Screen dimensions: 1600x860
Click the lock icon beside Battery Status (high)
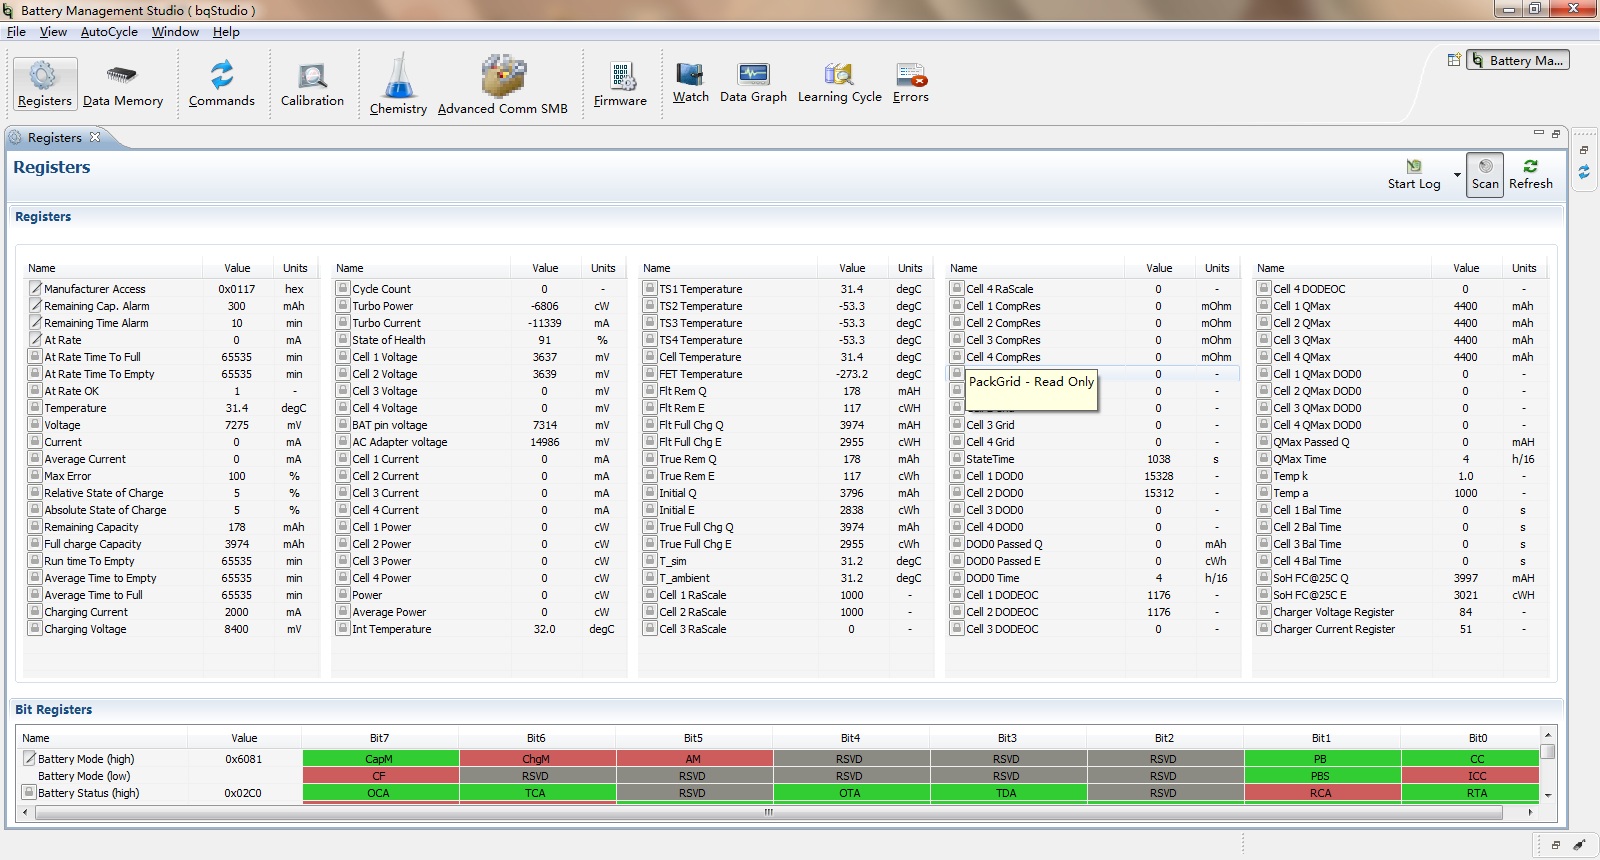click(29, 792)
